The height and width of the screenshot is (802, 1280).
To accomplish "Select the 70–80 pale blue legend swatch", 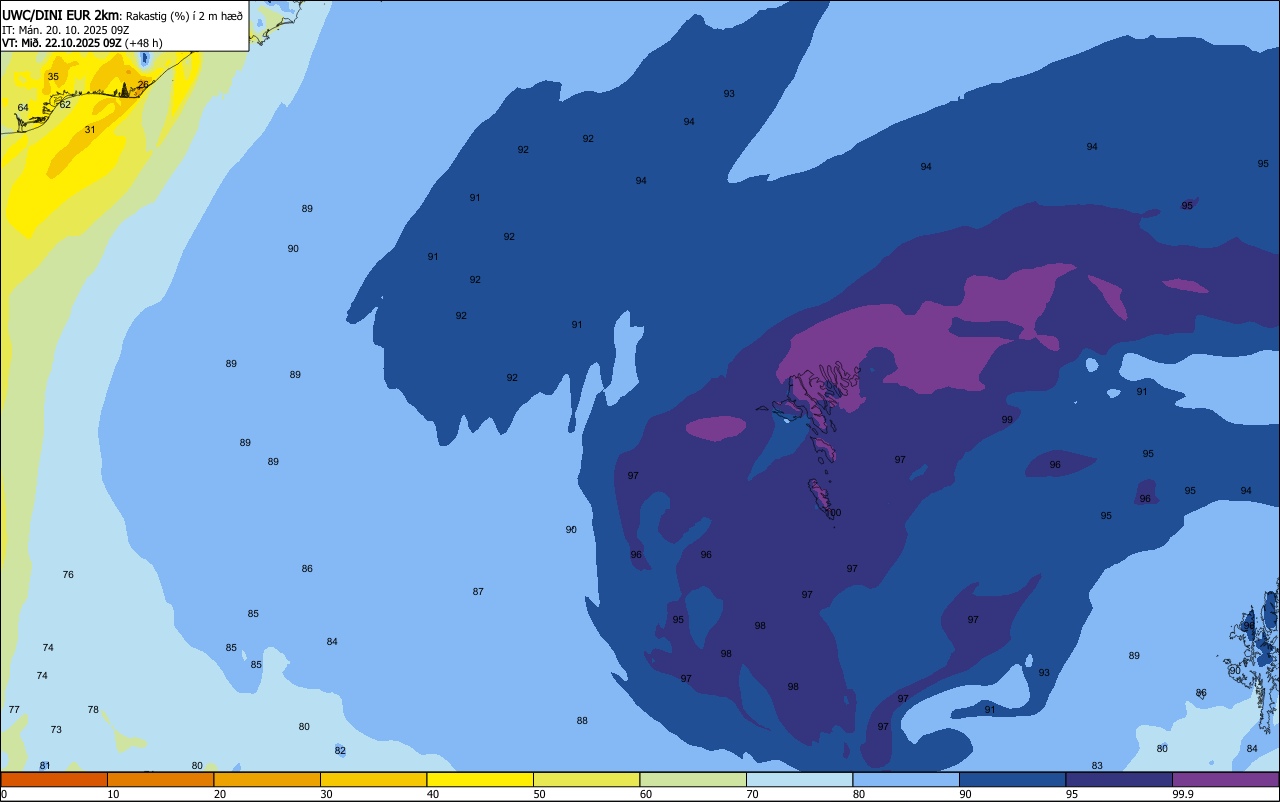I will [799, 779].
